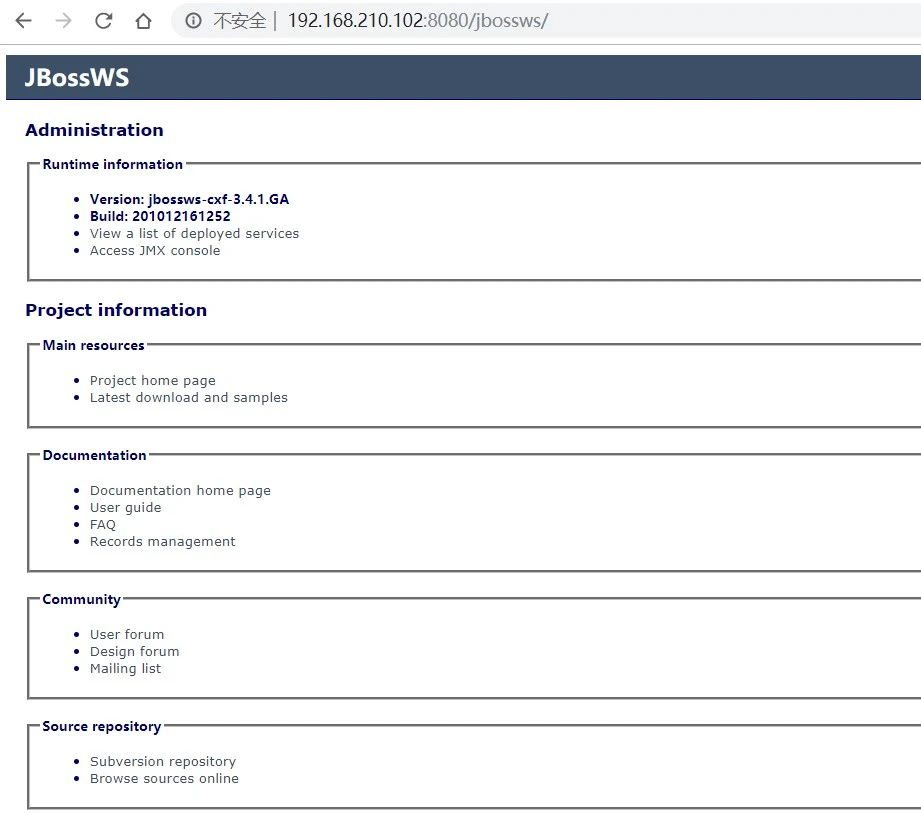This screenshot has height=815, width=921.
Task: Open the User guide link
Action: [125, 507]
